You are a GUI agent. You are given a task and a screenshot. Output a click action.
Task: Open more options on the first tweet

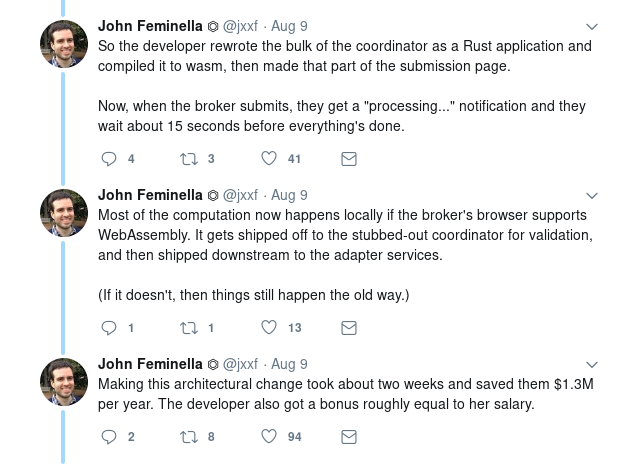coord(591,27)
